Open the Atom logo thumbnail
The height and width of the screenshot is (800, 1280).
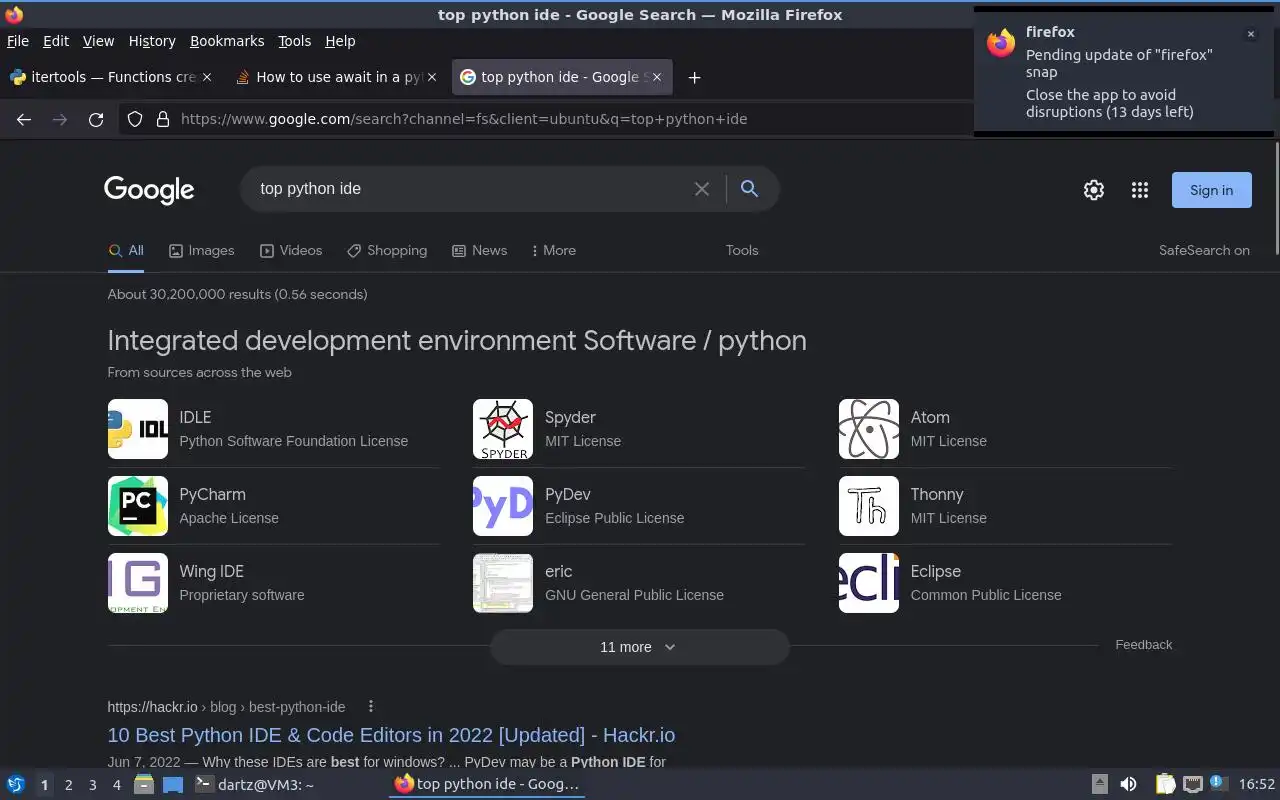coord(869,429)
